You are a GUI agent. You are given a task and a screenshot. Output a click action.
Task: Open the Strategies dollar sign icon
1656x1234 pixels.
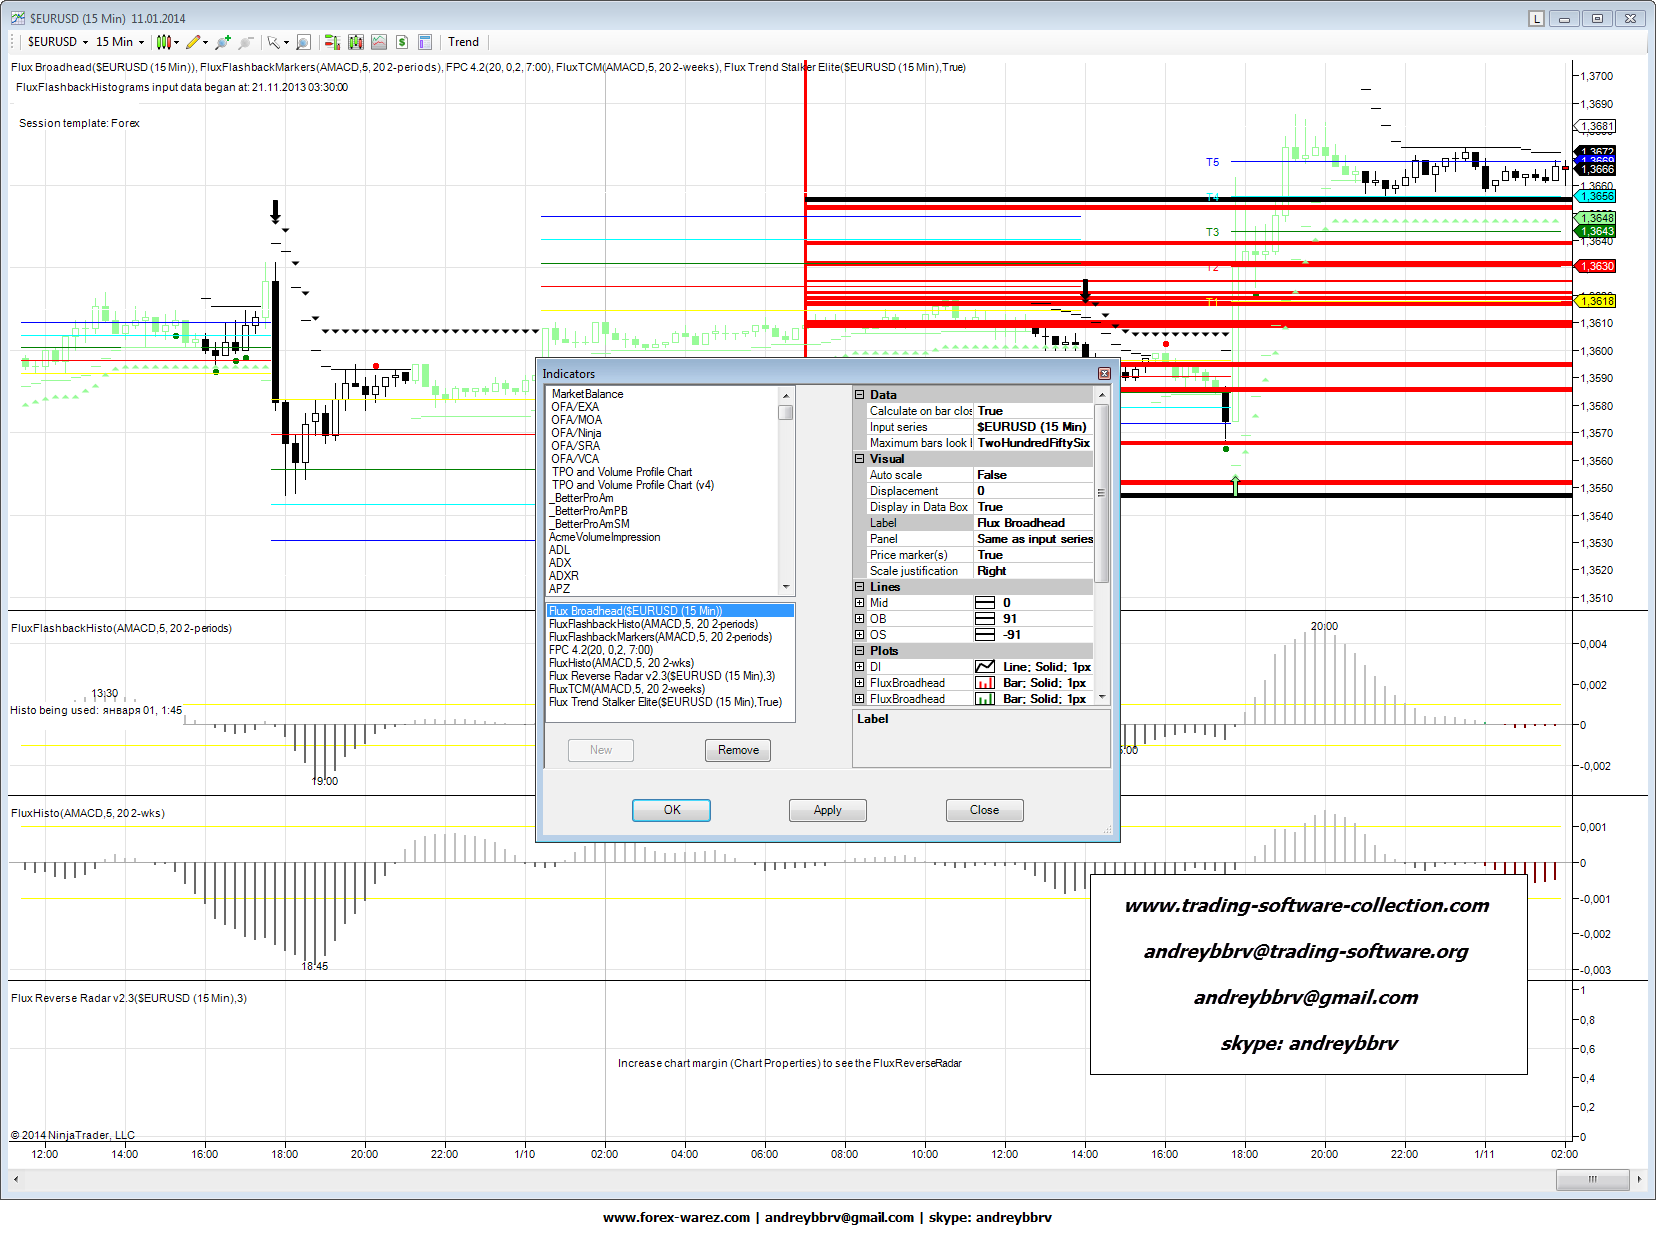[402, 42]
